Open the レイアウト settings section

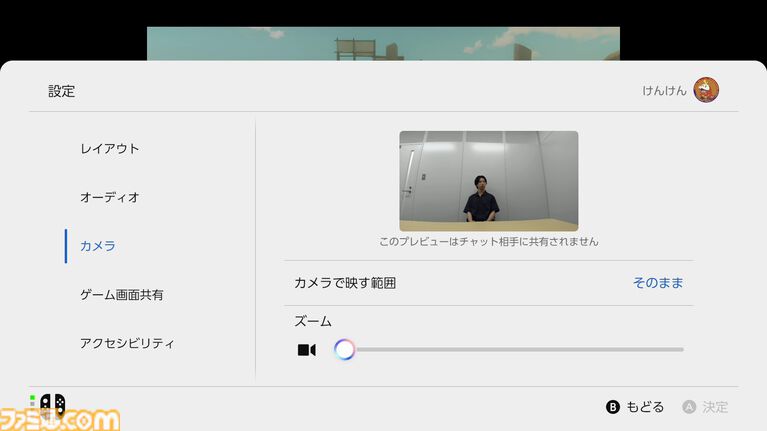110,149
